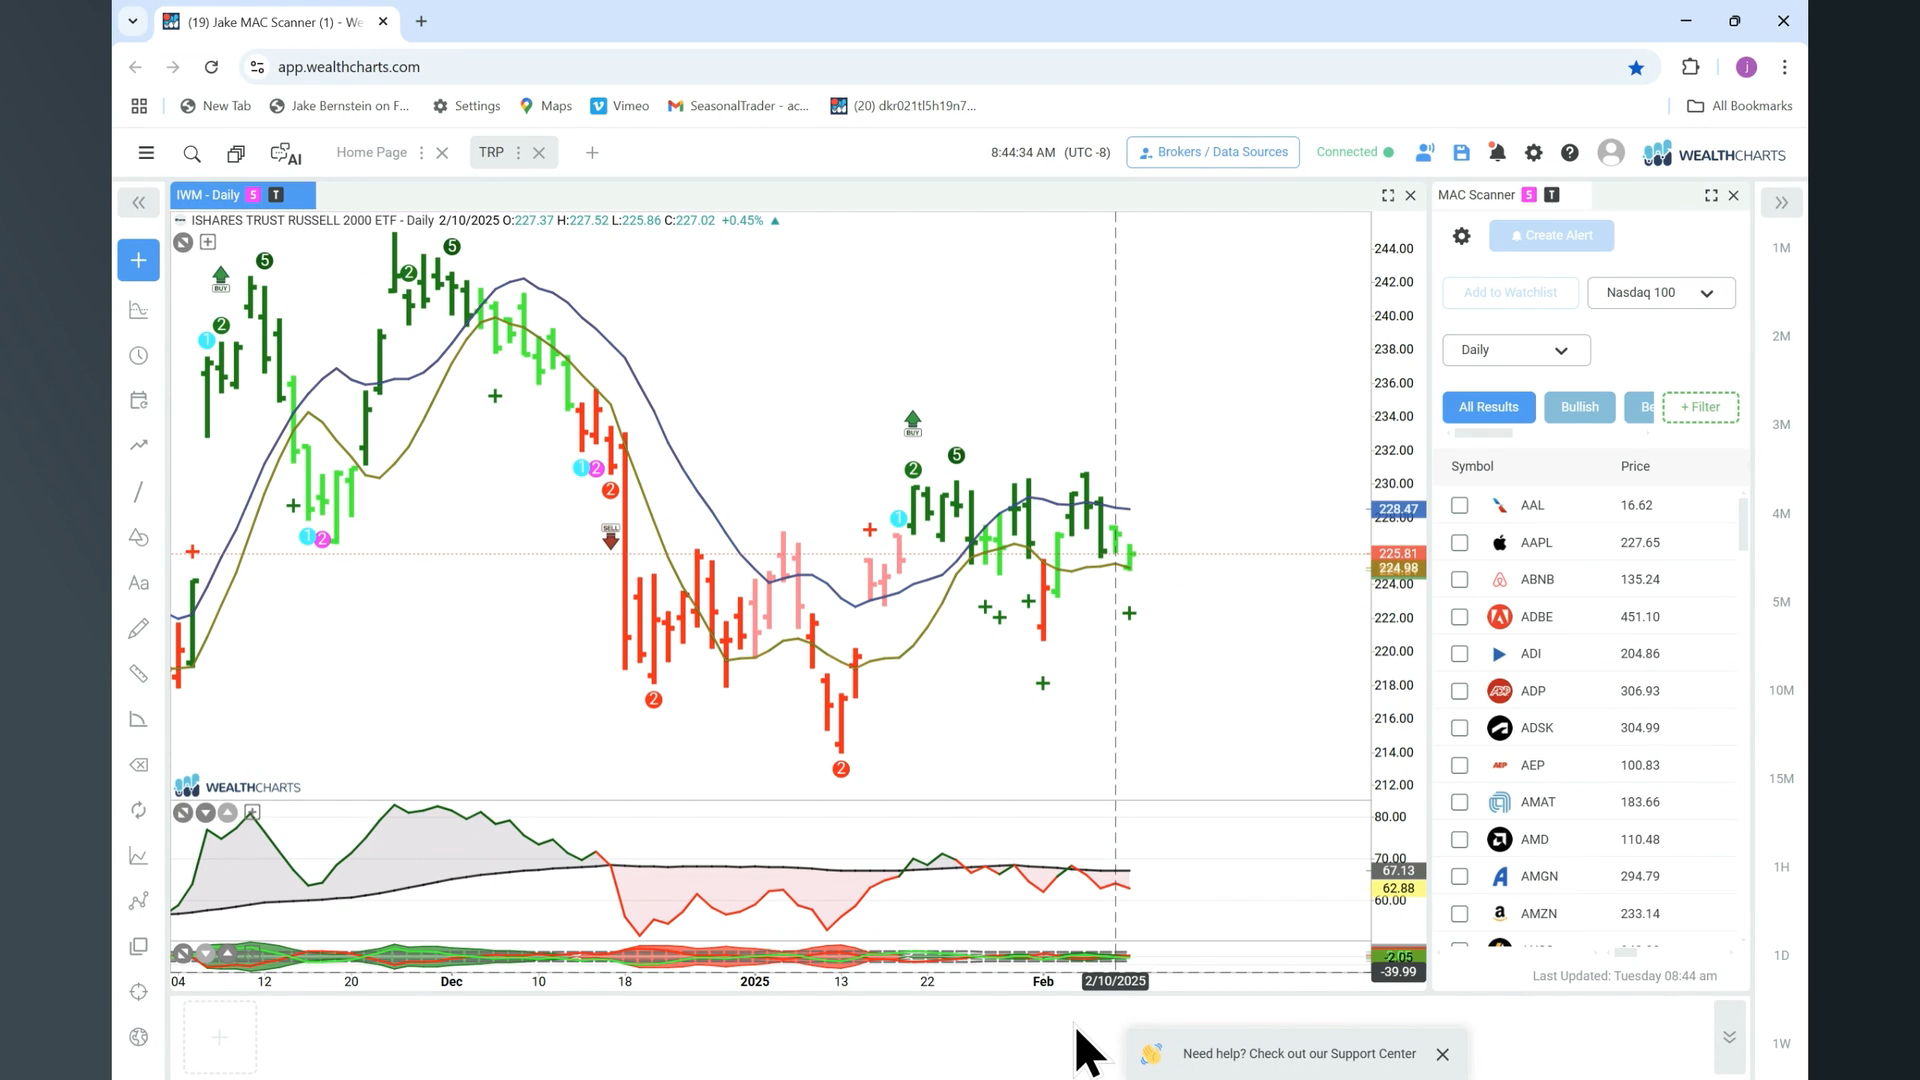The image size is (1920, 1080).
Task: Select the text Aa annotation tool
Action: pos(138,583)
